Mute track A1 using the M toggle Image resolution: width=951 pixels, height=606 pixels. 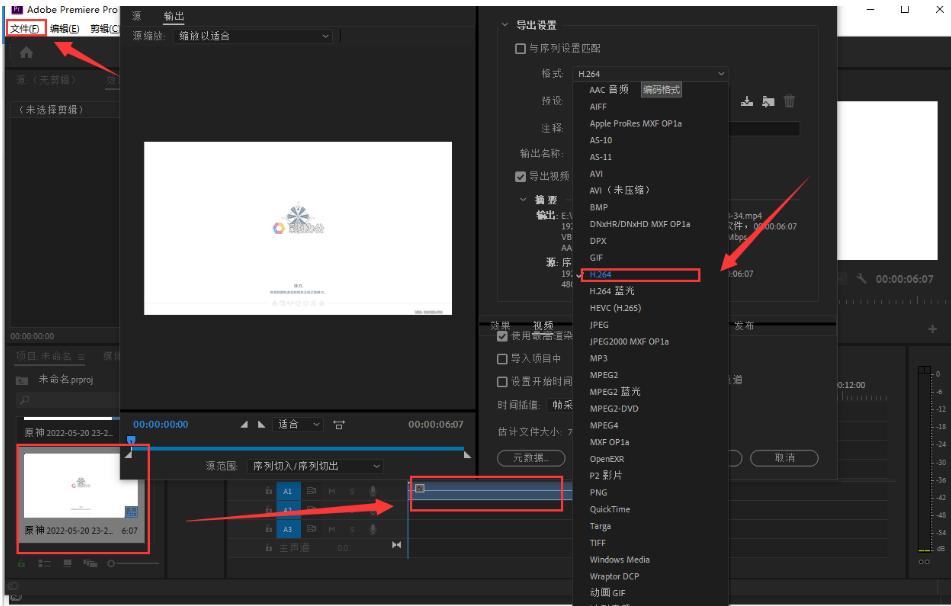click(331, 490)
